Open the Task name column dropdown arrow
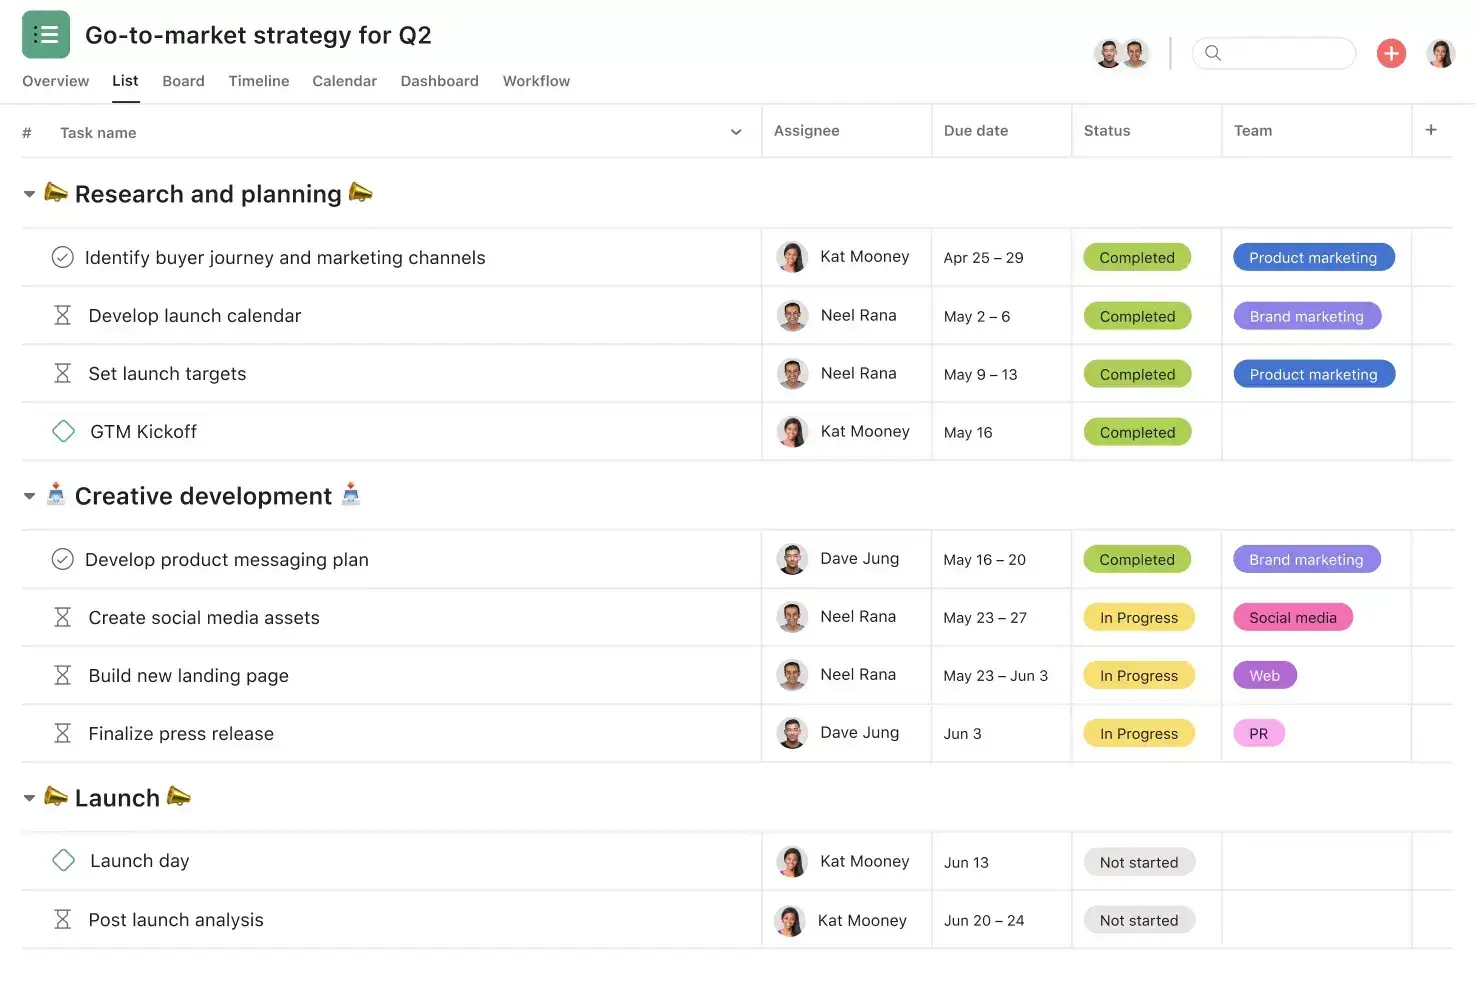Screen dimensions: 1476x984 [736, 131]
